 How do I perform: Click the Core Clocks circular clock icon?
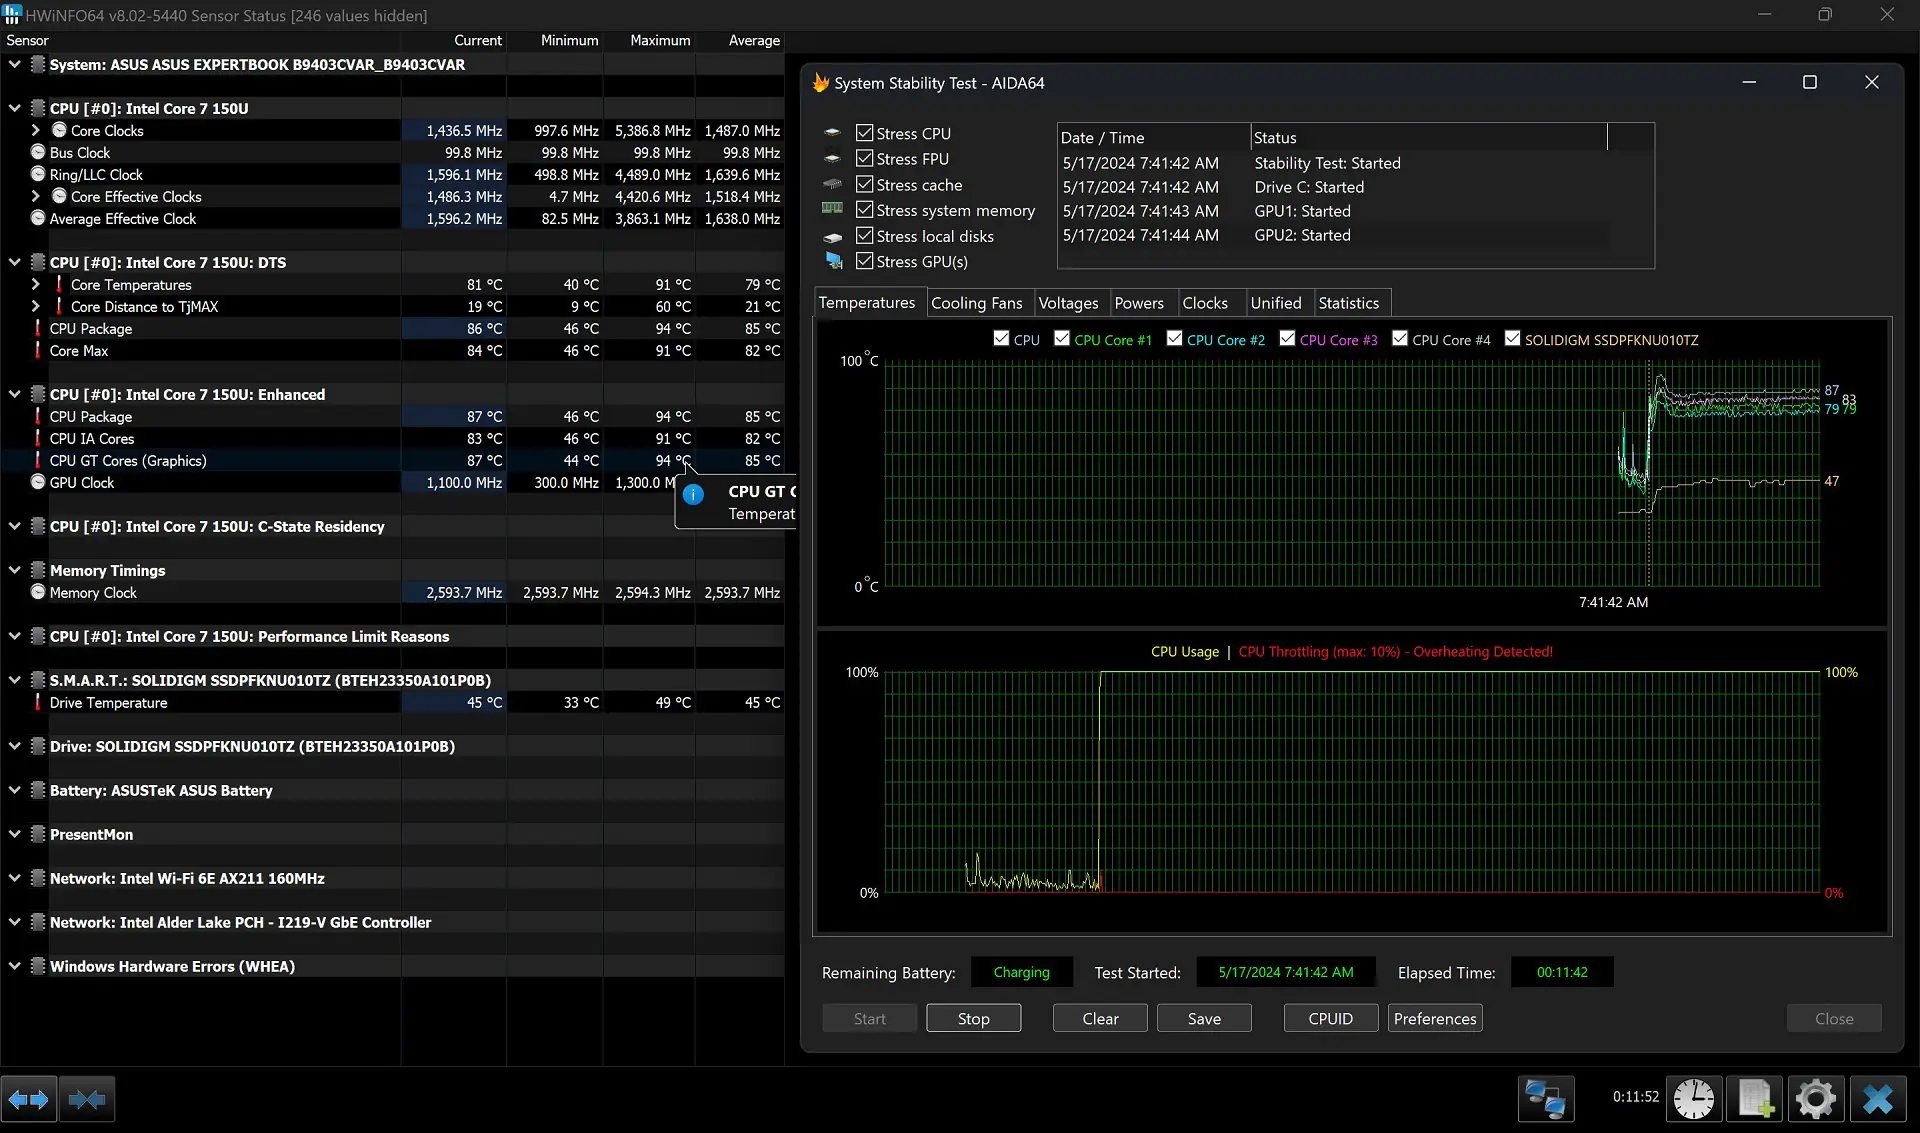pos(59,130)
